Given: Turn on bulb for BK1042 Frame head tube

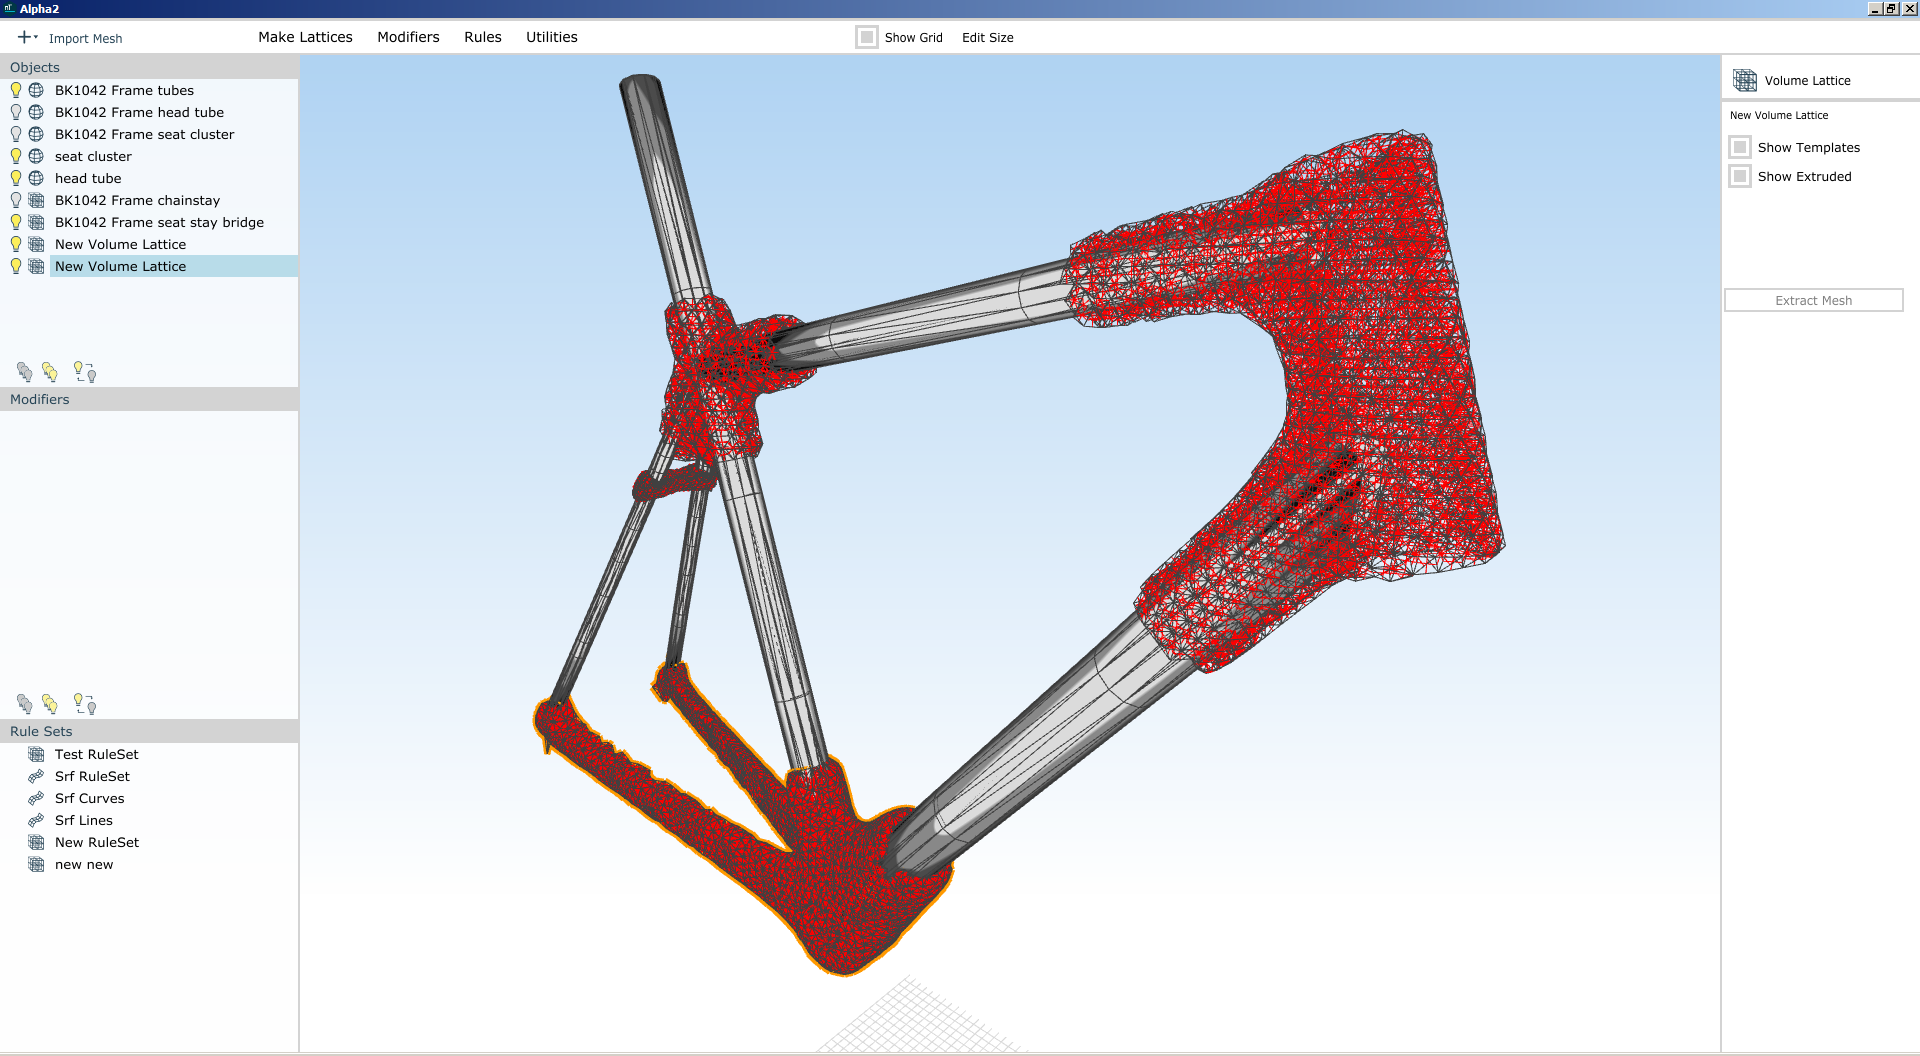Looking at the screenshot, I should [16, 112].
